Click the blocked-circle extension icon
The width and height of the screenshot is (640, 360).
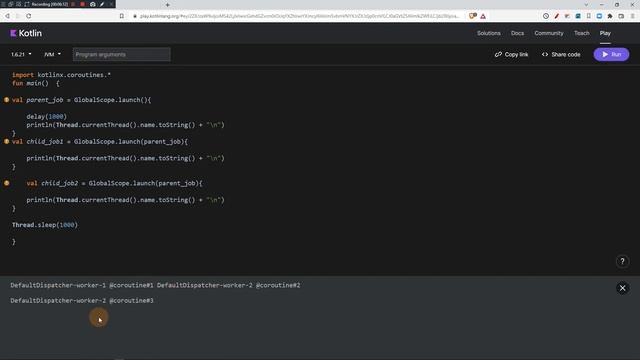click(546, 16)
